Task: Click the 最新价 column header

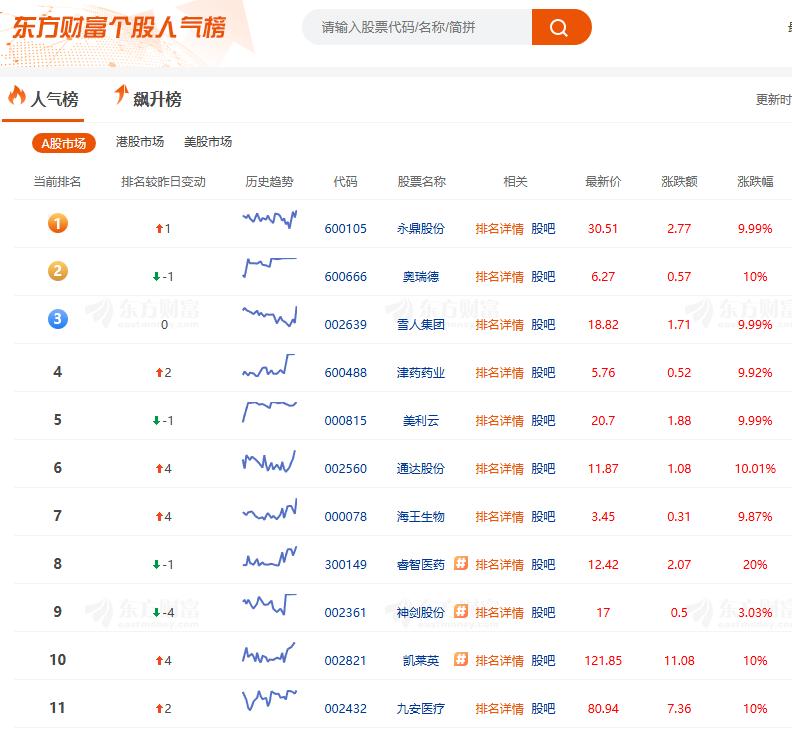Action: coord(603,182)
